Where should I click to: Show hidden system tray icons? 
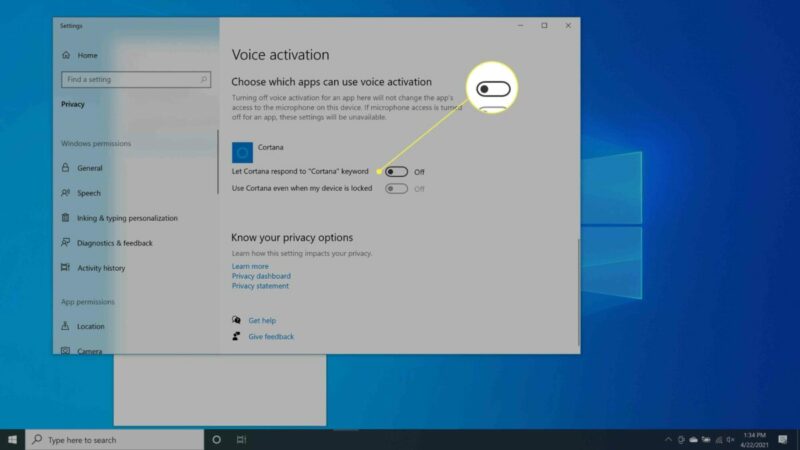668,439
